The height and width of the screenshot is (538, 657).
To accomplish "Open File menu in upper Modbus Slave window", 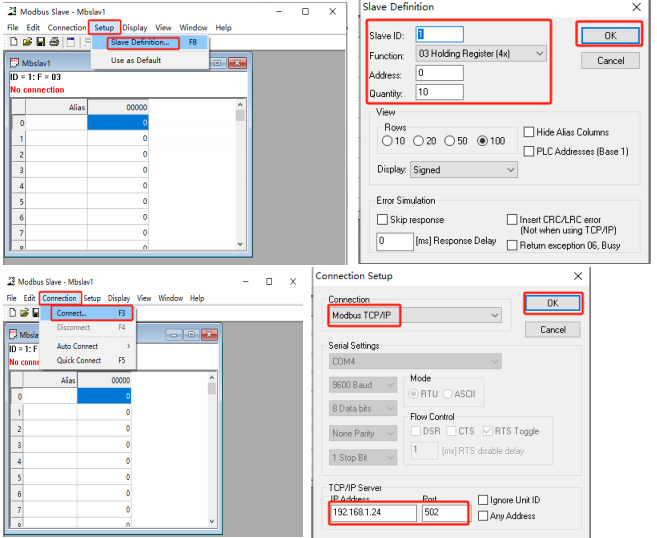I will [x=13, y=28].
